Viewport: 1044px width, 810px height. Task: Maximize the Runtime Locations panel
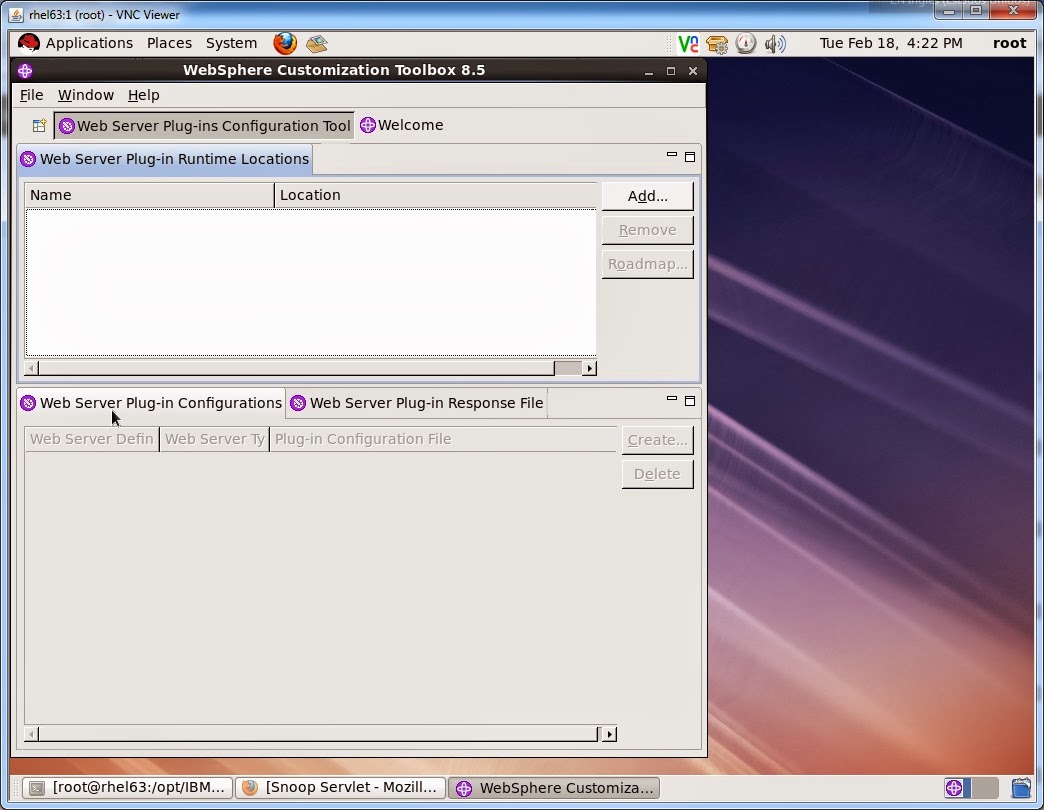point(689,156)
